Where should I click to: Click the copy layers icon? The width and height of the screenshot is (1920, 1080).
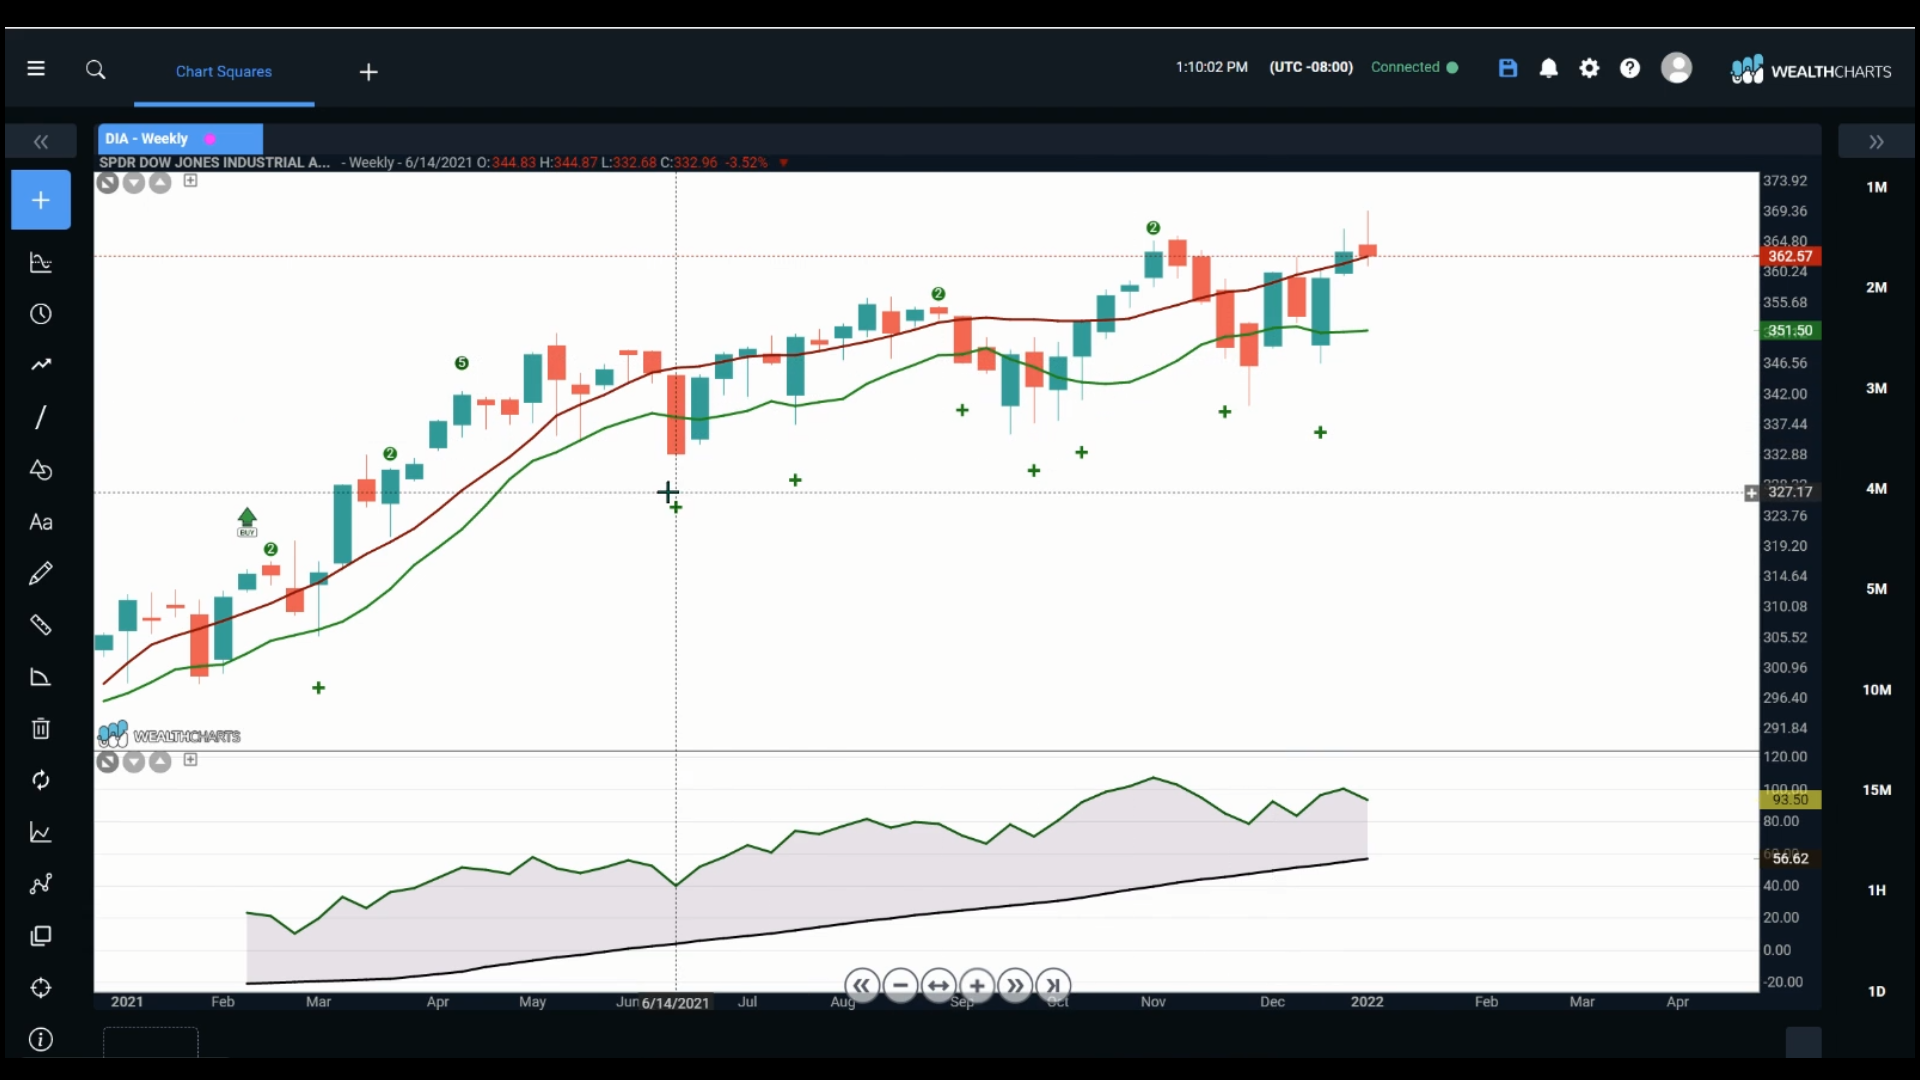tap(41, 936)
